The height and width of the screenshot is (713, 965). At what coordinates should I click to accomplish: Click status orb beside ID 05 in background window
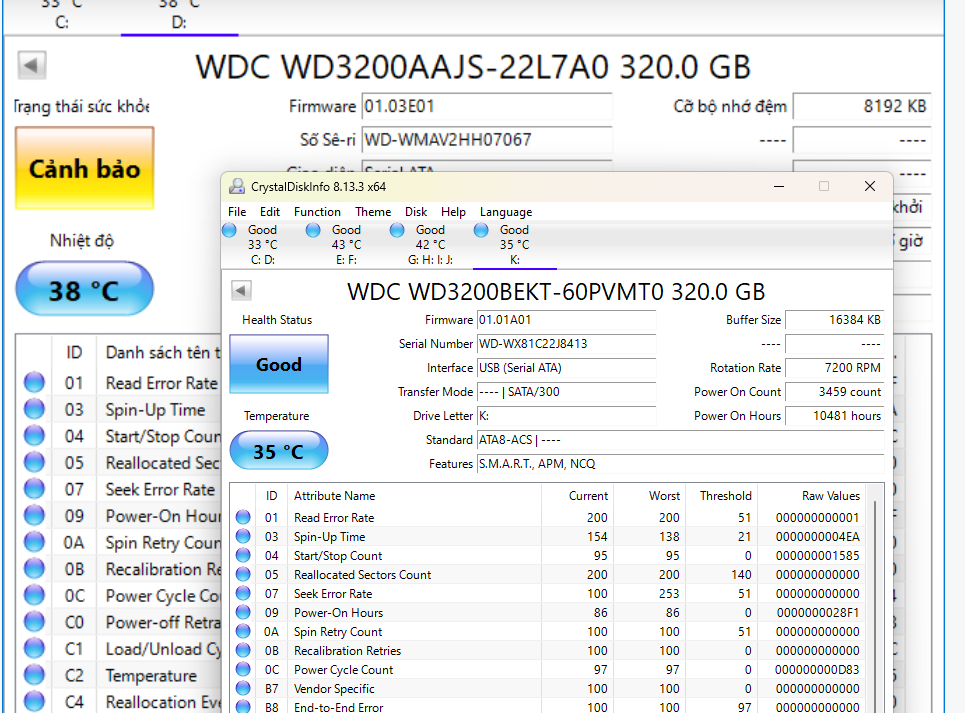tap(34, 462)
